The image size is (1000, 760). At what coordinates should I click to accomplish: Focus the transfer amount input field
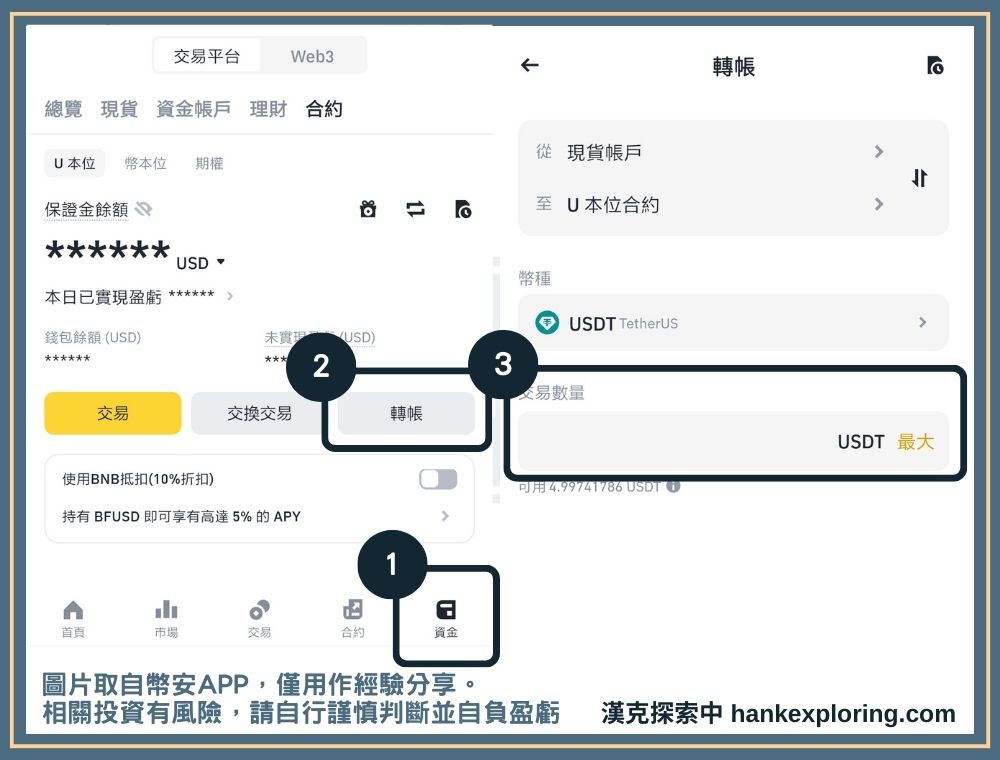point(733,441)
